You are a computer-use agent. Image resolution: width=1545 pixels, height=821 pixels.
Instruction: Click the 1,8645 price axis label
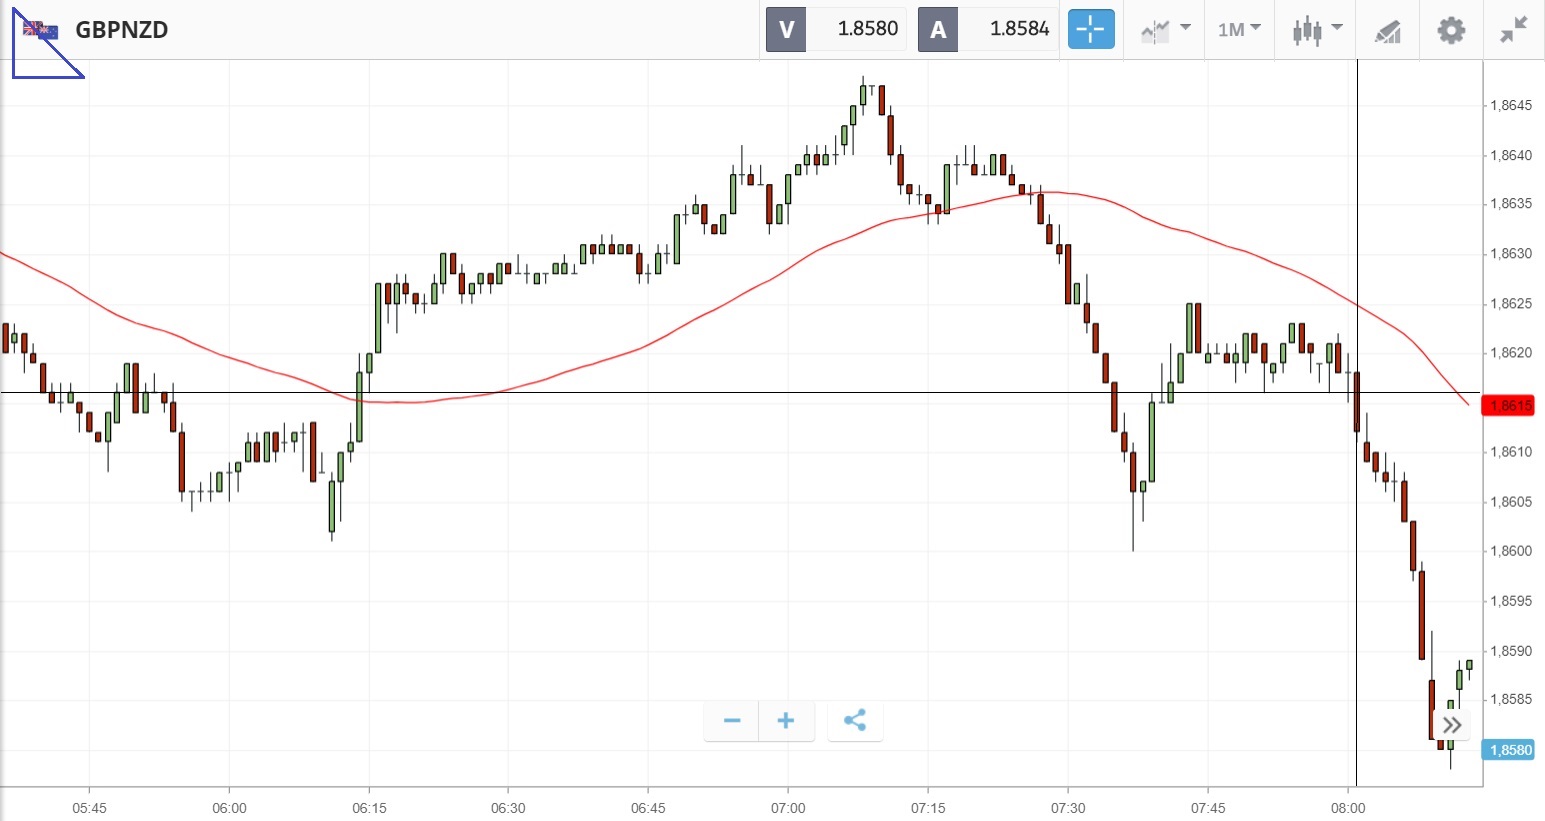[1510, 105]
